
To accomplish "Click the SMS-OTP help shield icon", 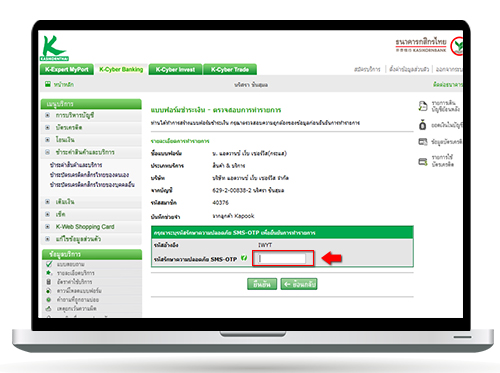I will [244, 258].
